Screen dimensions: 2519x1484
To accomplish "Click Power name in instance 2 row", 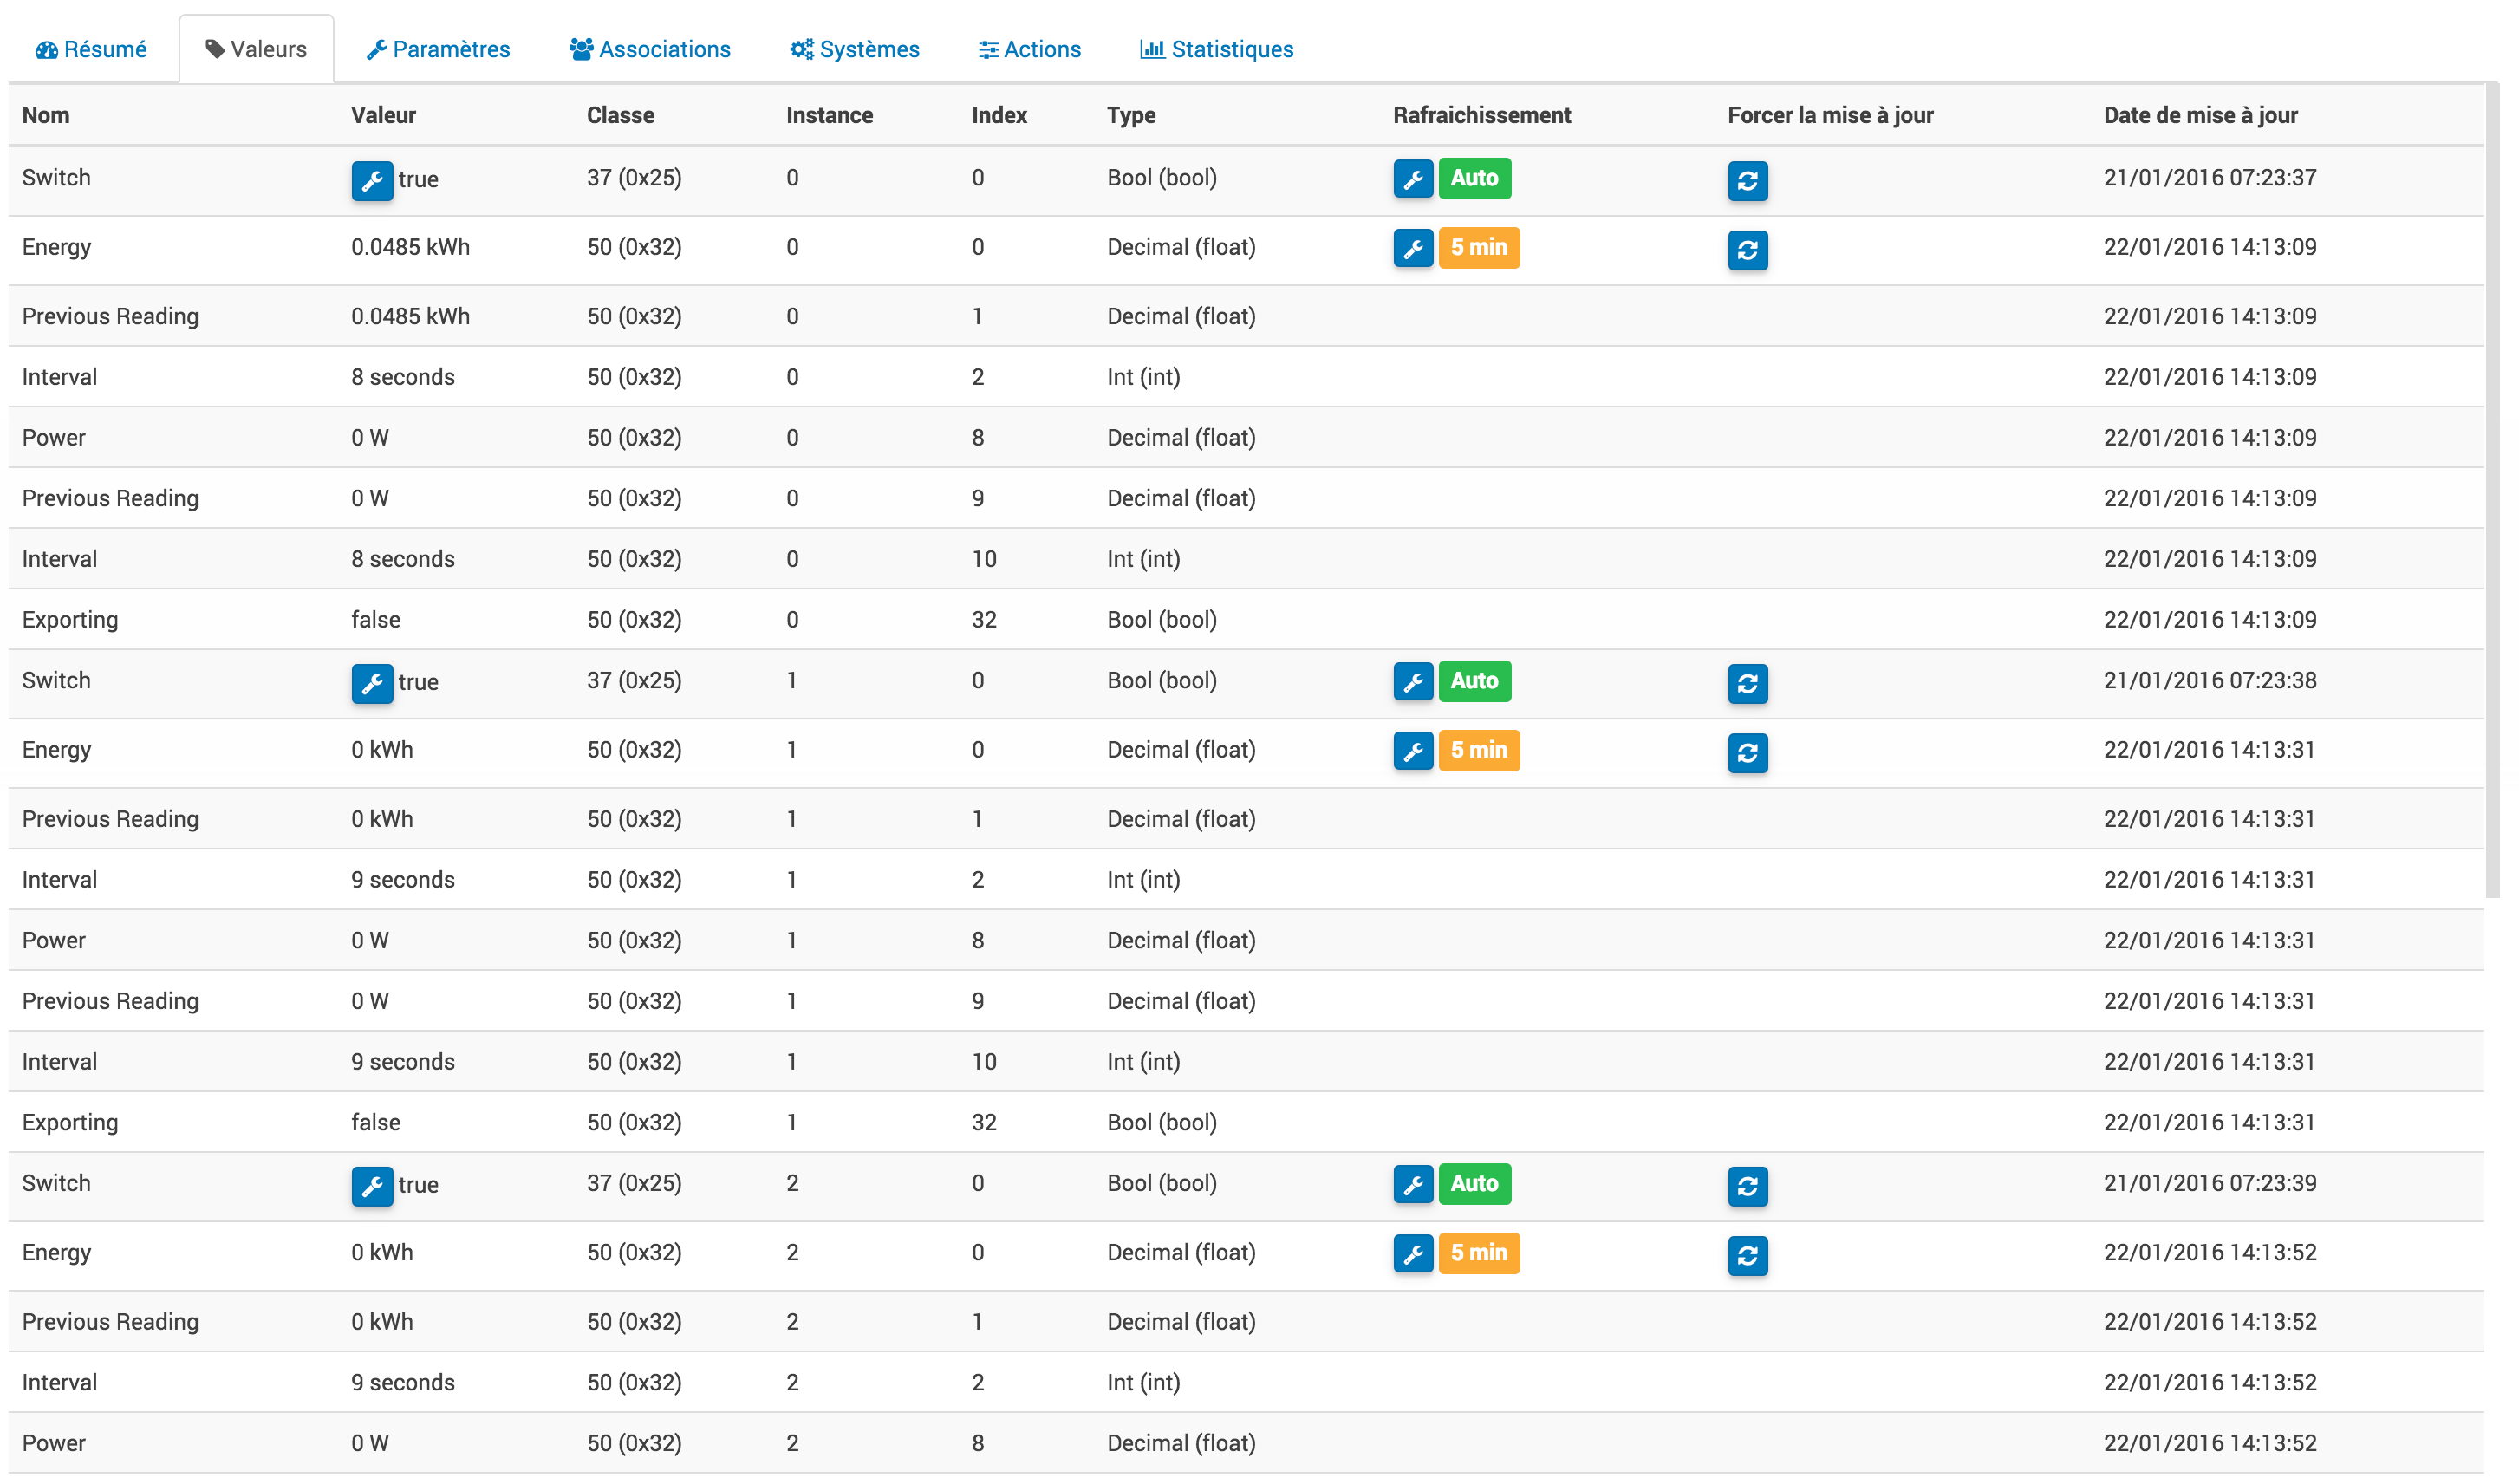I will (54, 1444).
